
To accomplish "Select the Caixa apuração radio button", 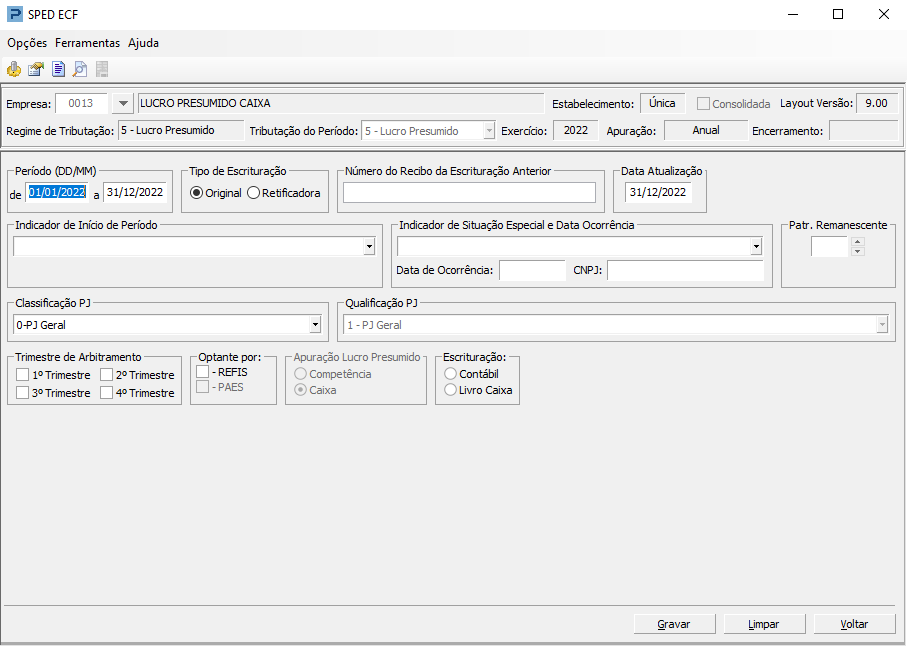I will point(300,390).
